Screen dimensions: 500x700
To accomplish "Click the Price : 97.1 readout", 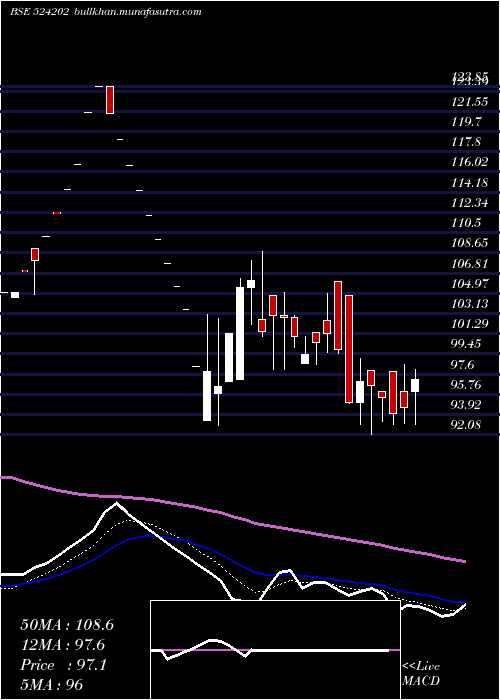I will 63,665.
